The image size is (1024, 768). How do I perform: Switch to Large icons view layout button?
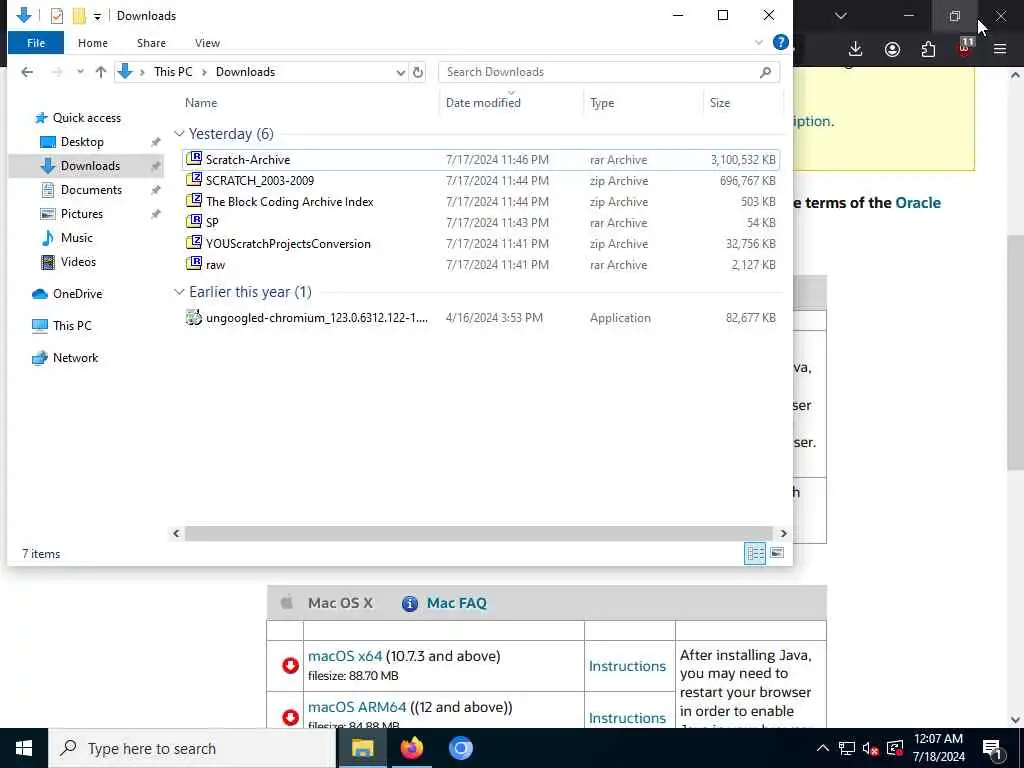click(x=776, y=553)
